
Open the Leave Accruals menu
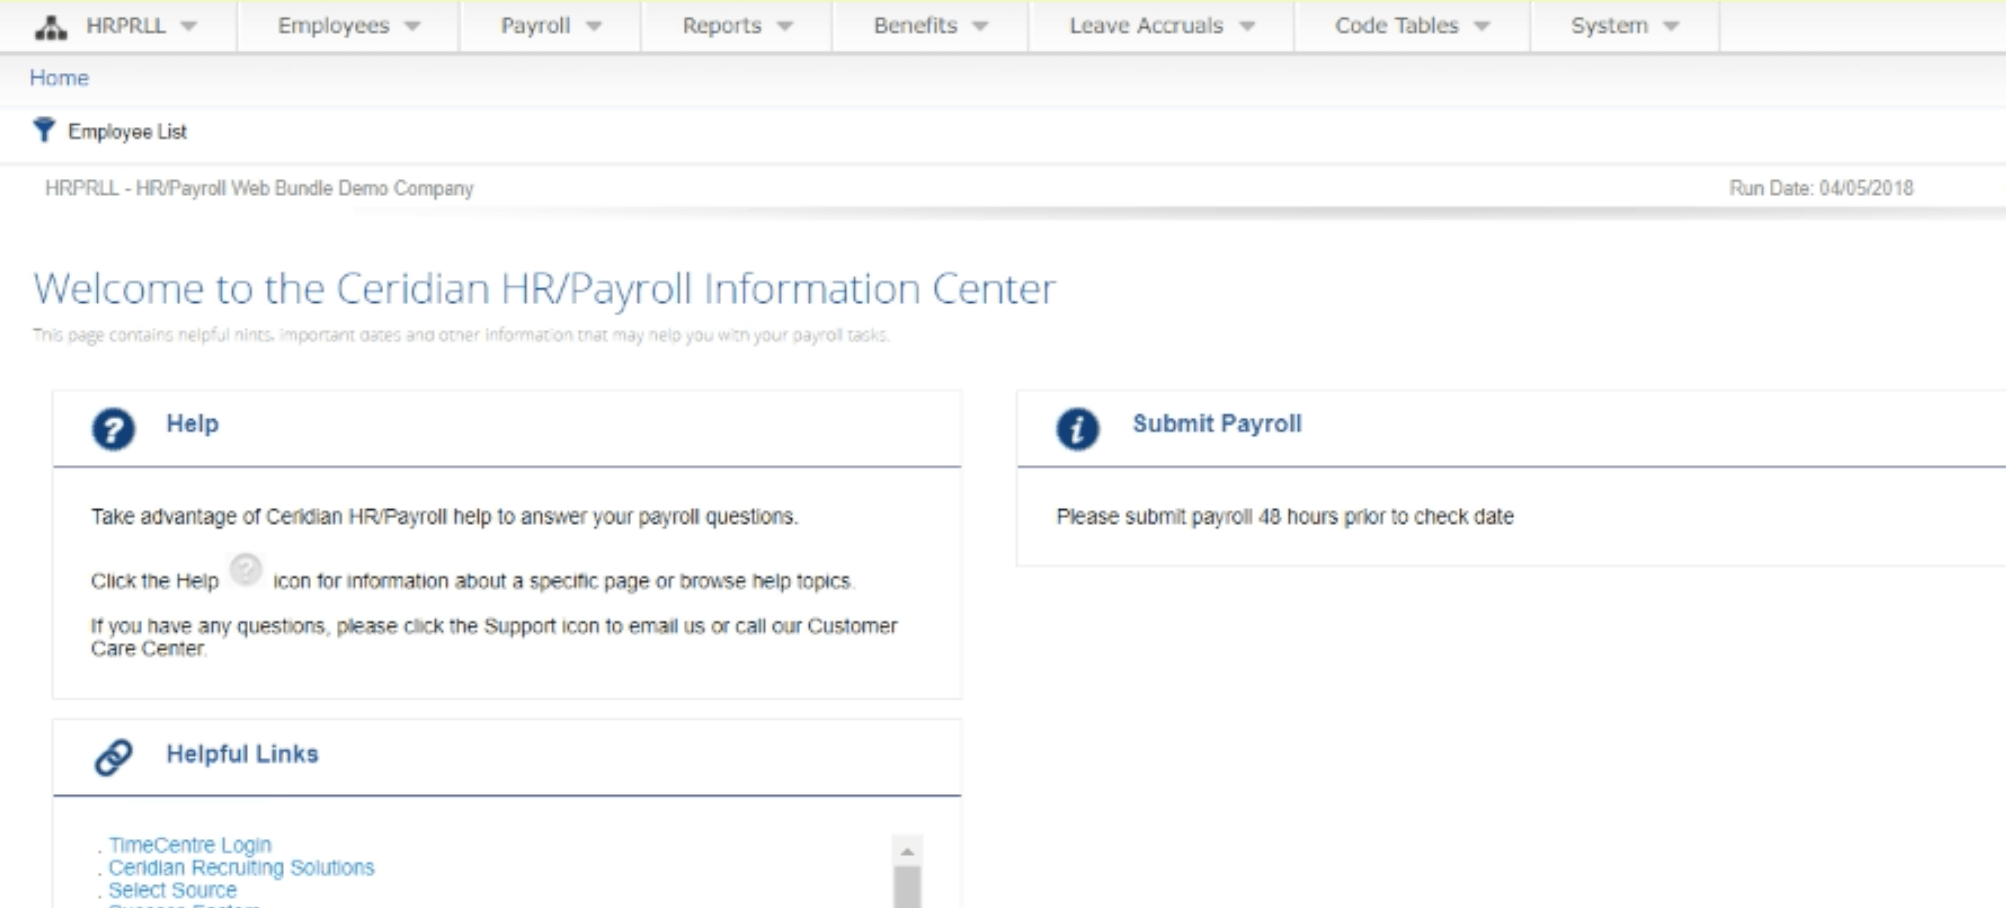1146,26
